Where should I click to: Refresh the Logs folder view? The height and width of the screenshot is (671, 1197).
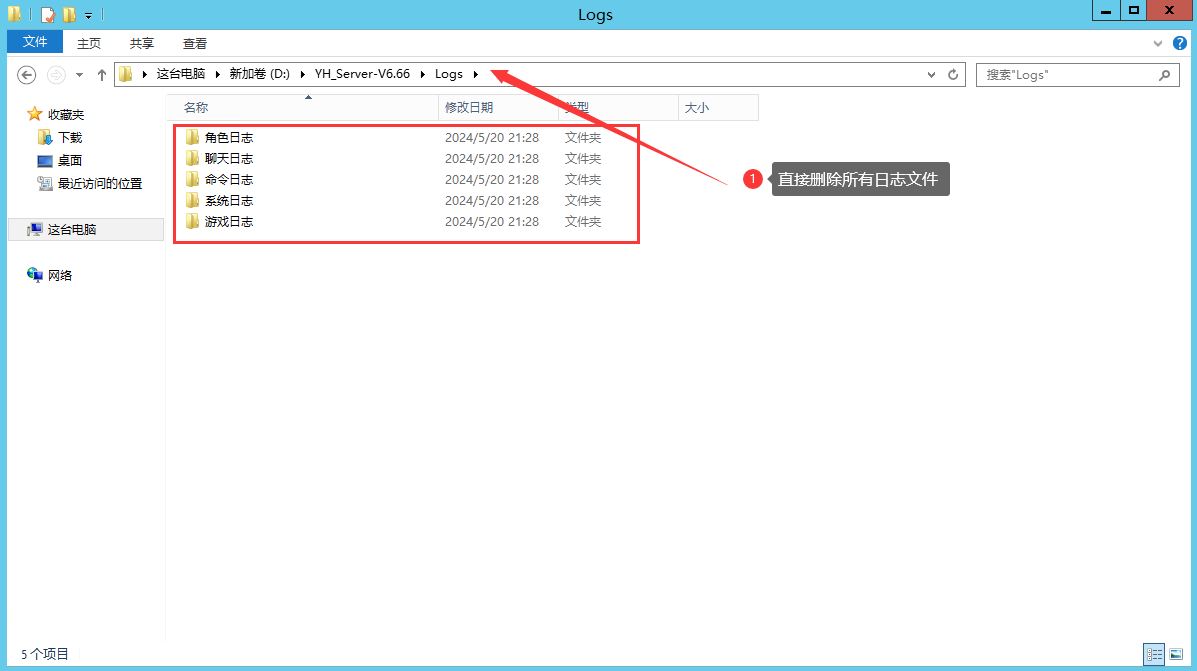coord(953,75)
